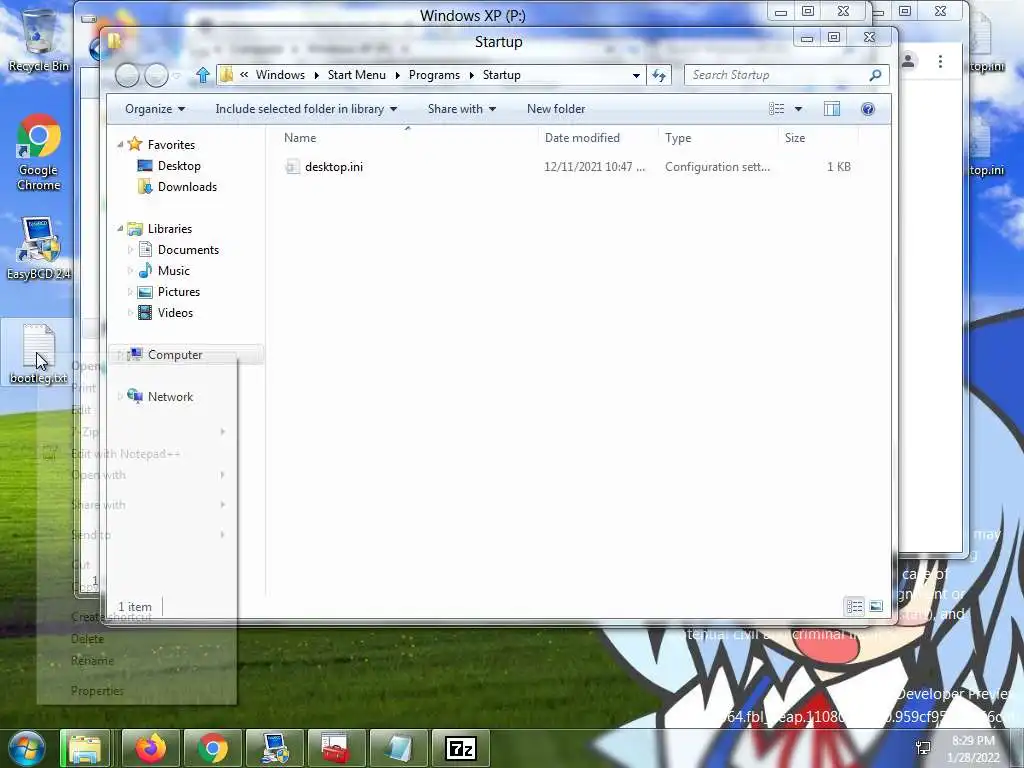This screenshot has width=1024, height=768.
Task: Collapse the Libraries tree group
Action: click(x=120, y=229)
